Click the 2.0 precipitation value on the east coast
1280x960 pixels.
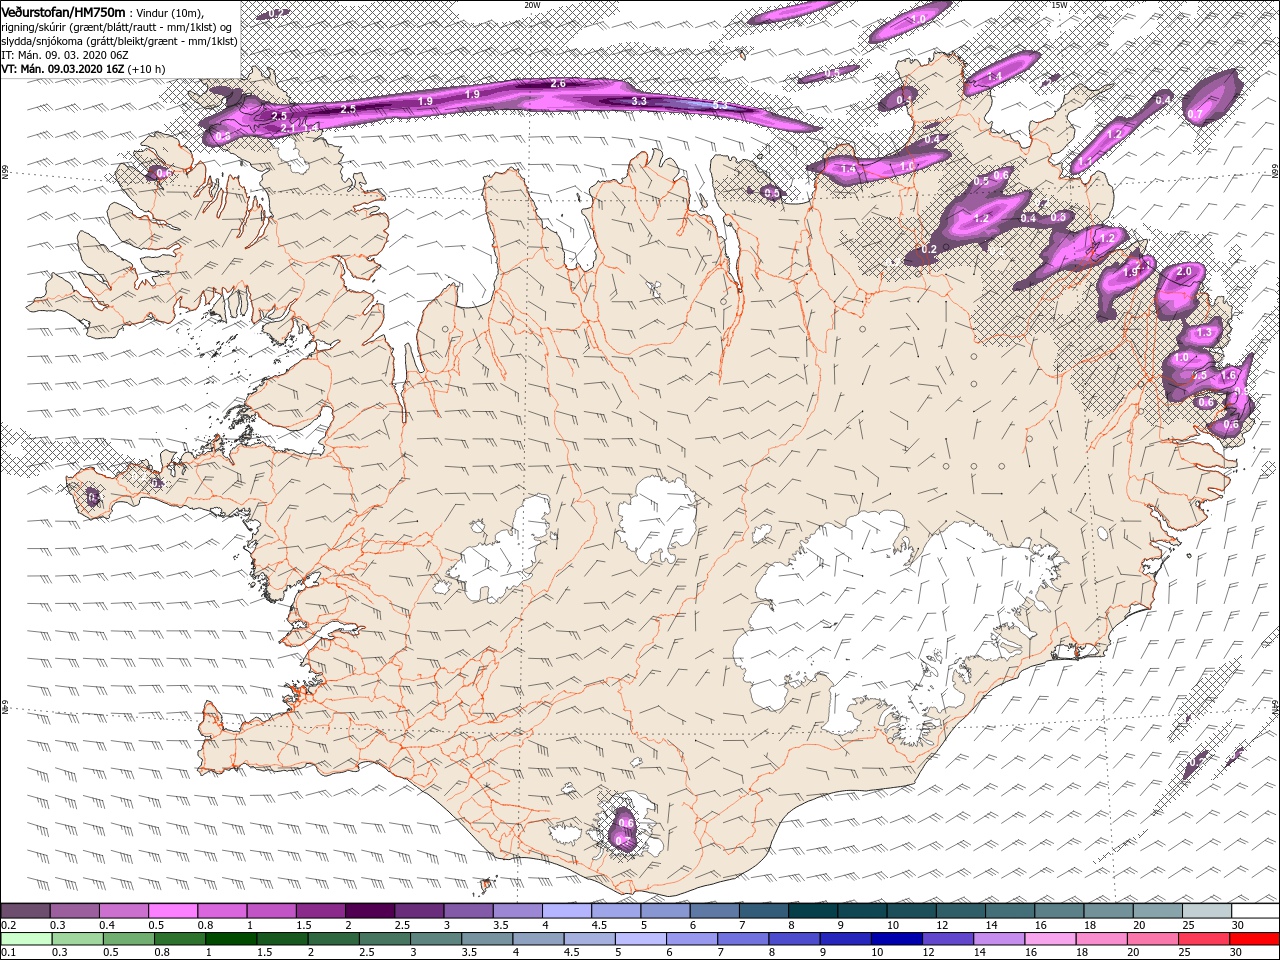click(x=1185, y=272)
